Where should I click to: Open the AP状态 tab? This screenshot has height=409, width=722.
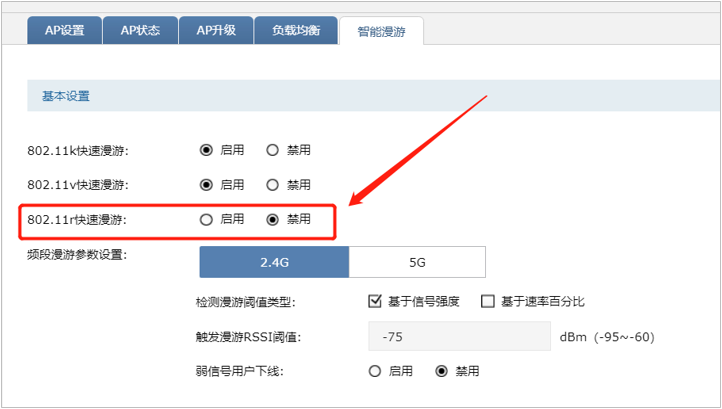[x=140, y=30]
